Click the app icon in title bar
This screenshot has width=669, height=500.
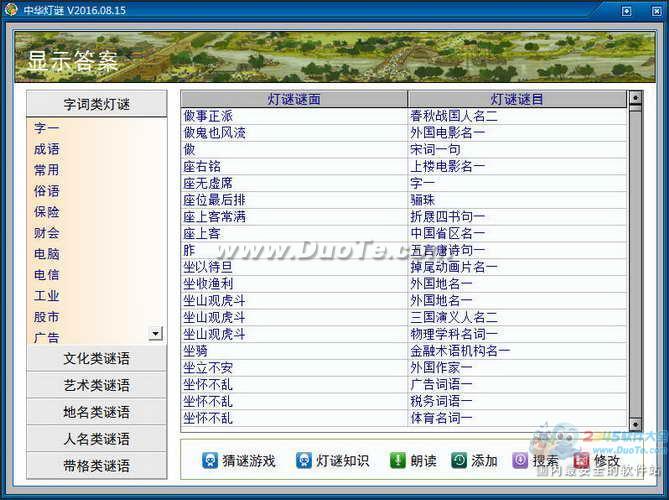[11, 10]
